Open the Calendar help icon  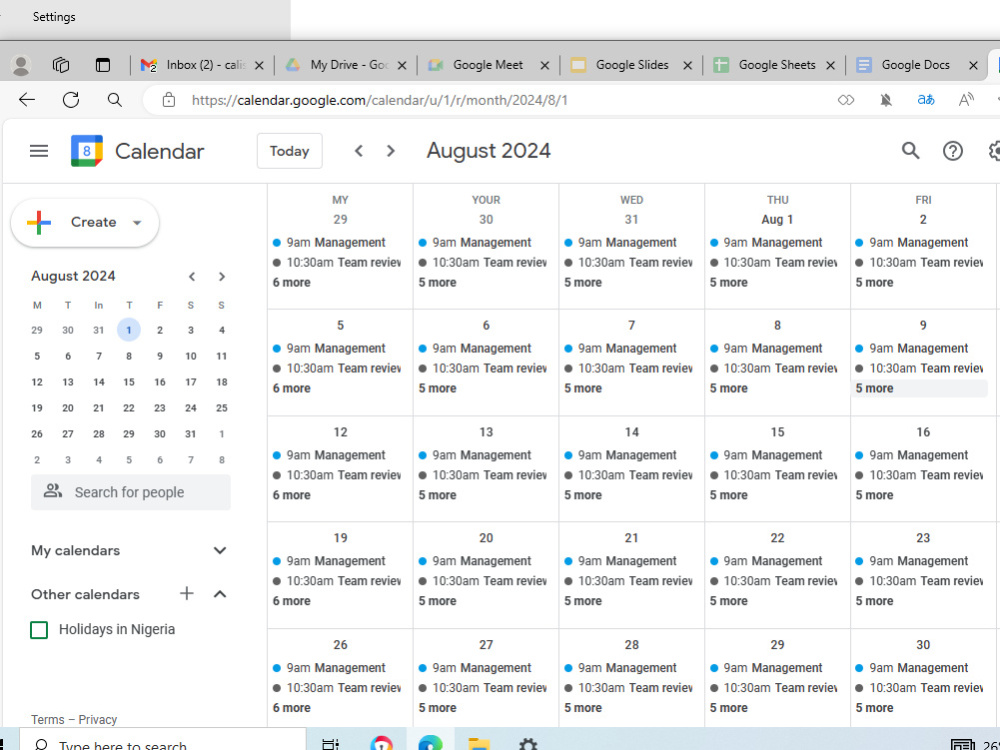(953, 151)
